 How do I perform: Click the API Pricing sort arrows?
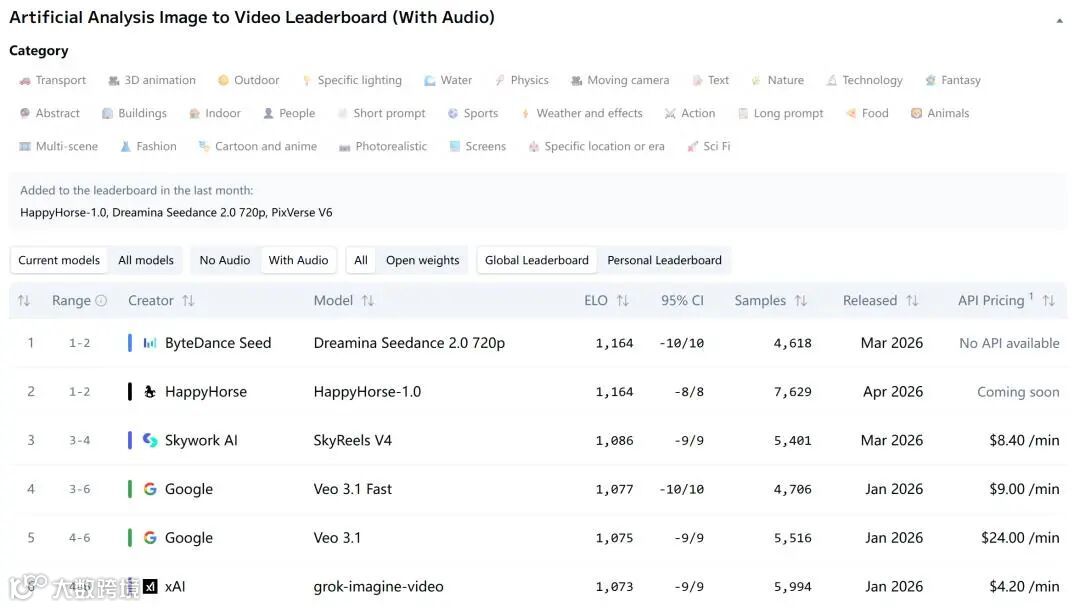1048,300
